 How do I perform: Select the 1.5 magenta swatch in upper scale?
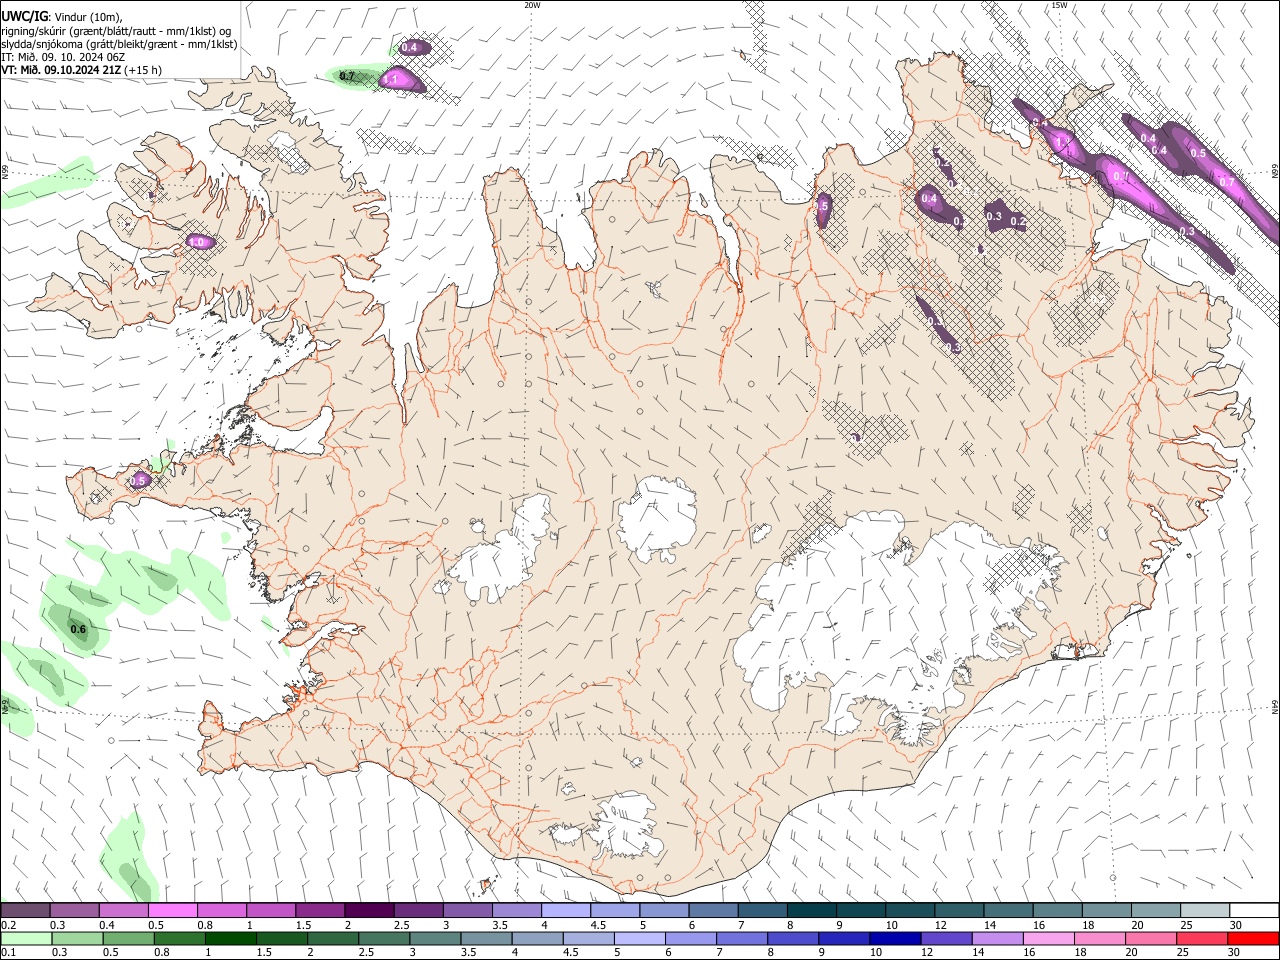coord(320,910)
